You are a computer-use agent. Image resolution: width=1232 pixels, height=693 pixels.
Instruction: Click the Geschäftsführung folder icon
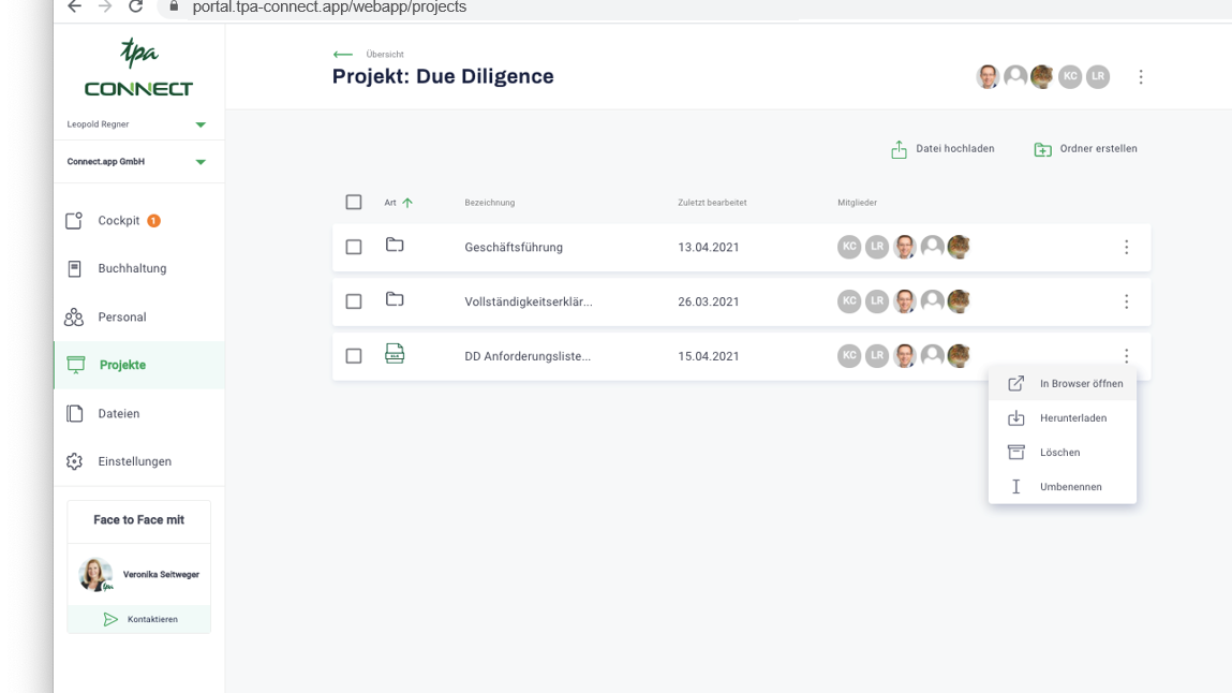395,245
